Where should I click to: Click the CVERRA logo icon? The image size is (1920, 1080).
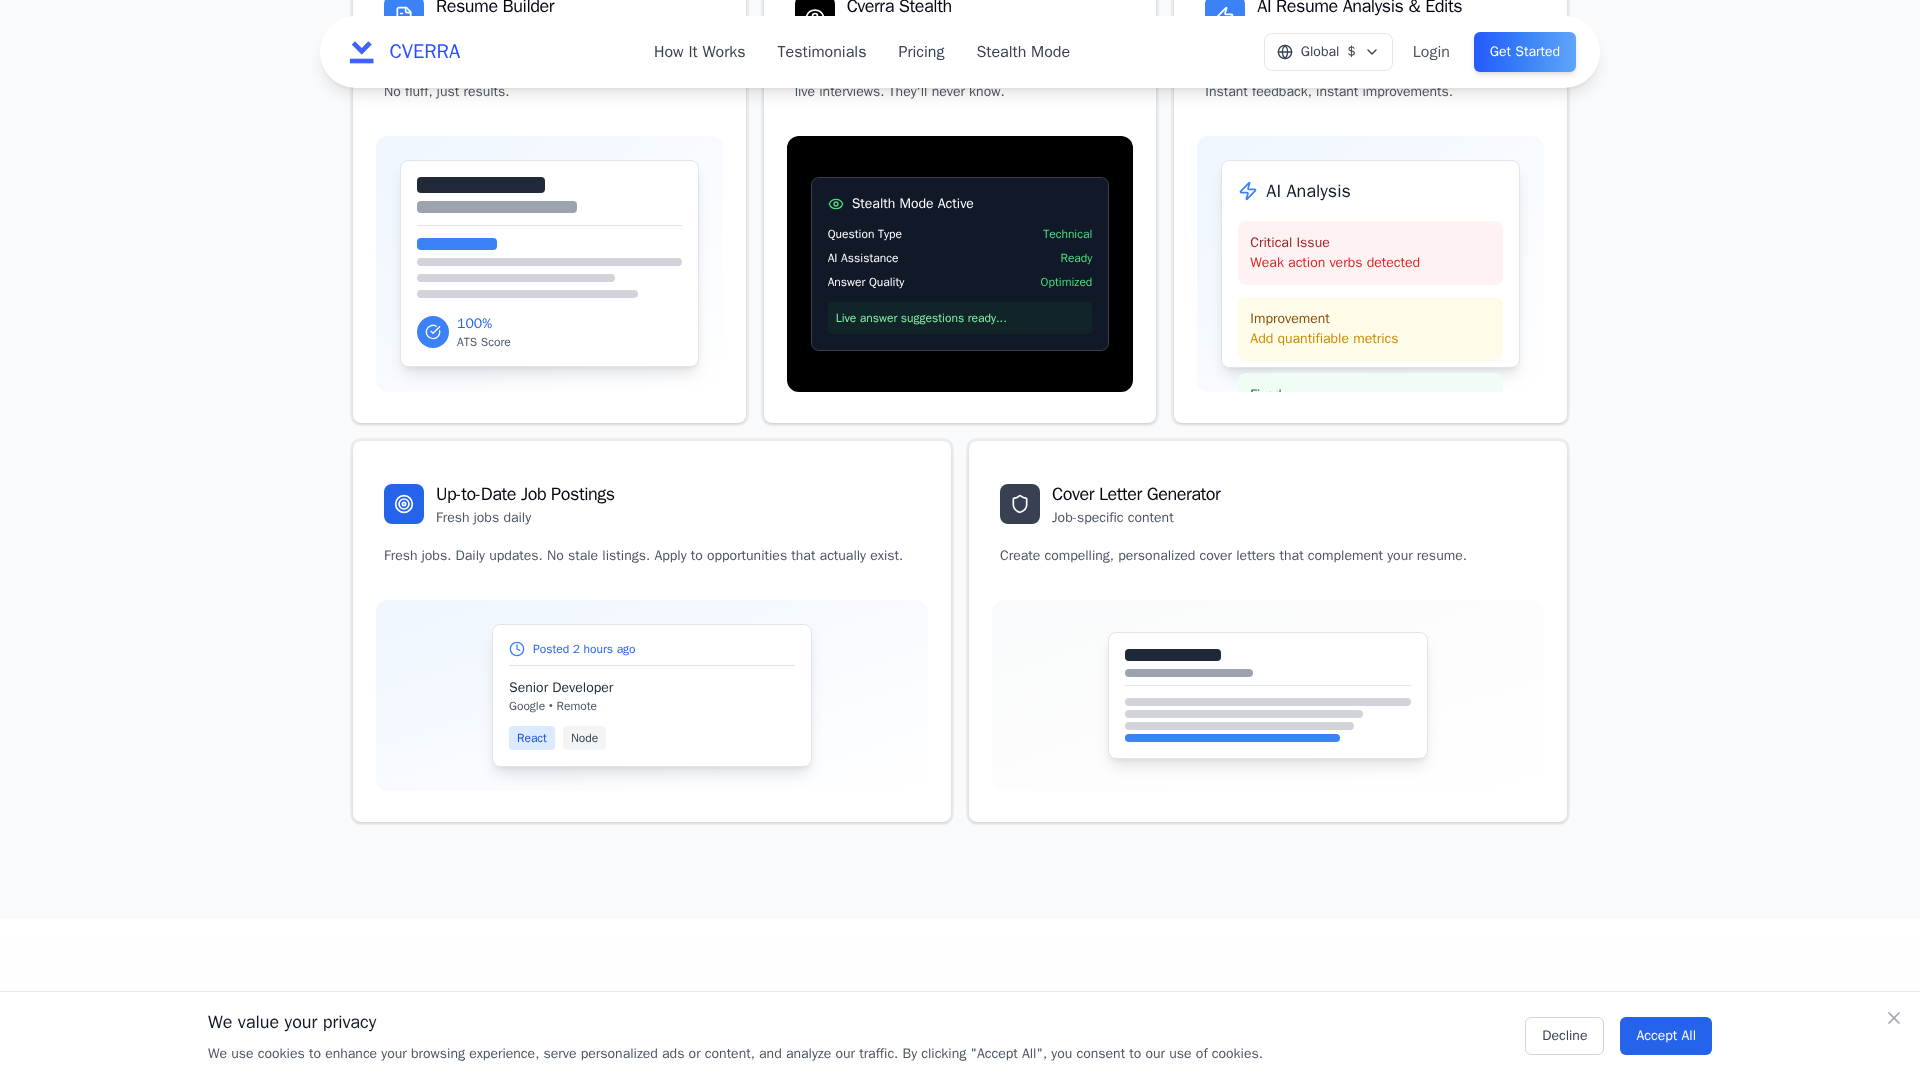point(361,52)
